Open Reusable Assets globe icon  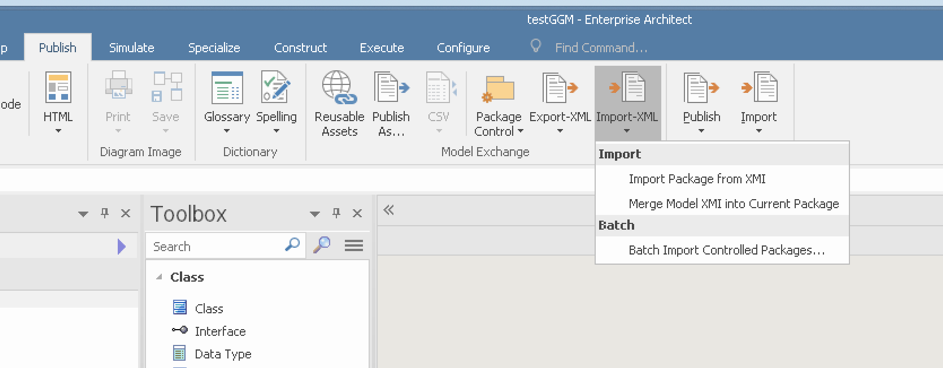click(339, 87)
